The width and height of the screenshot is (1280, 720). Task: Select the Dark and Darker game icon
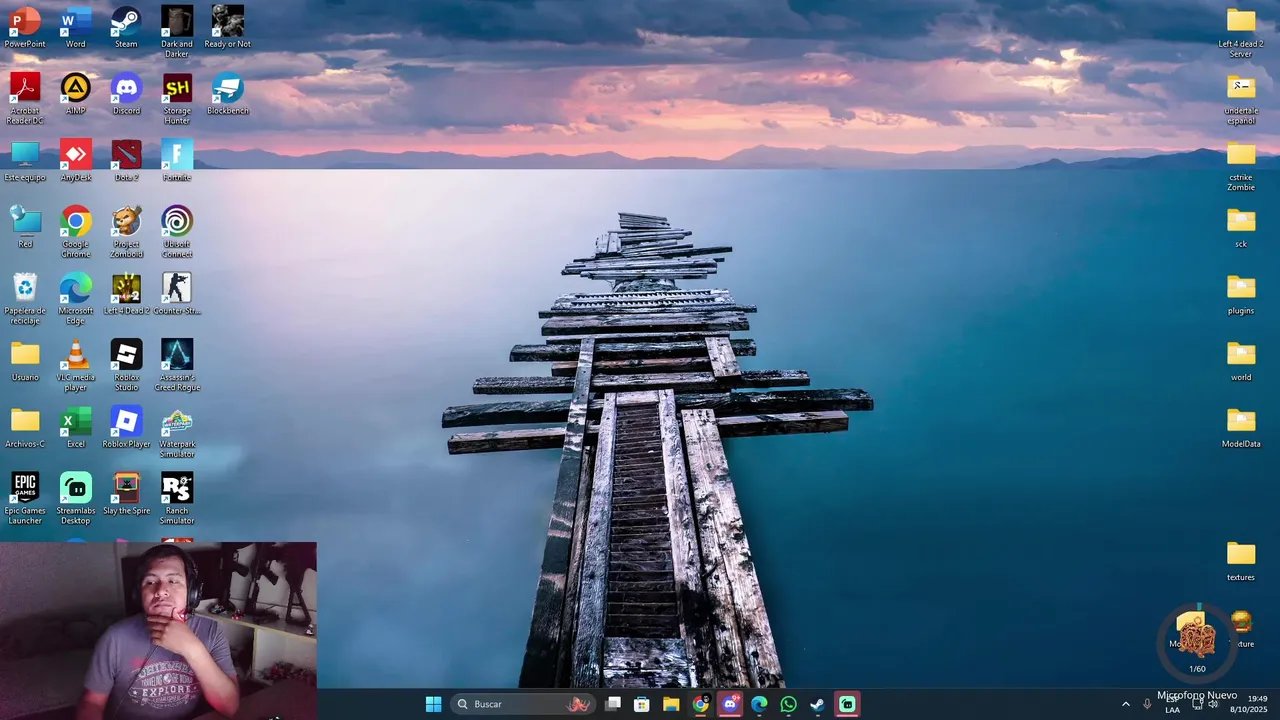(x=177, y=31)
